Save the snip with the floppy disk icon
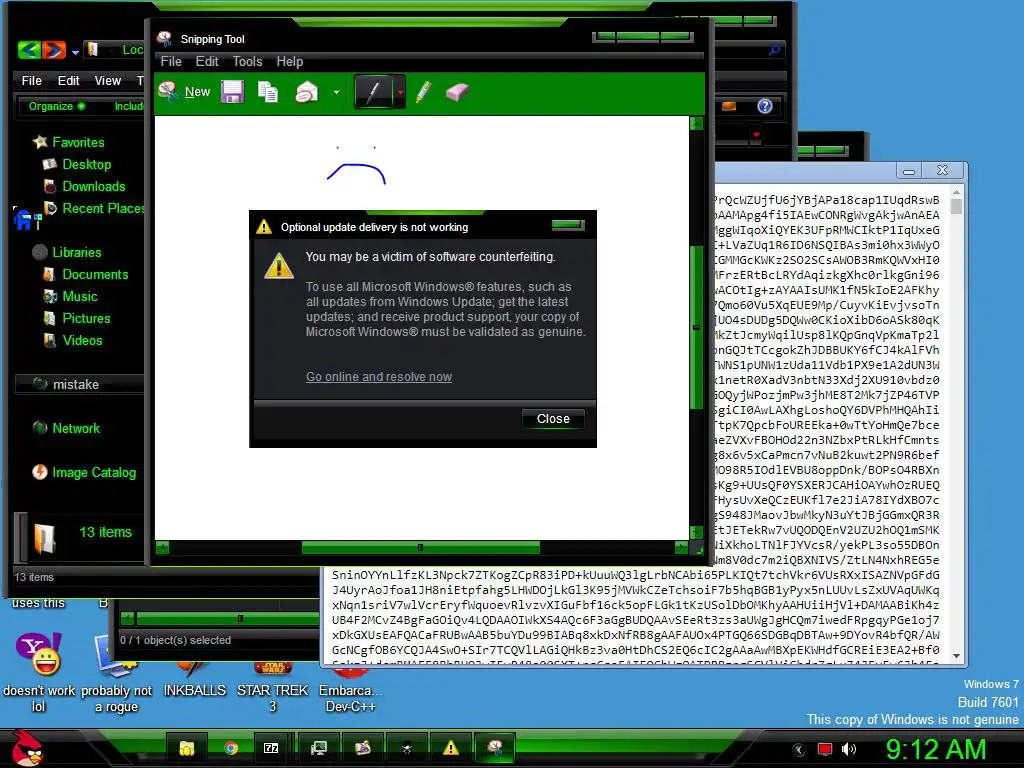The height and width of the screenshot is (768, 1024). tap(232, 92)
